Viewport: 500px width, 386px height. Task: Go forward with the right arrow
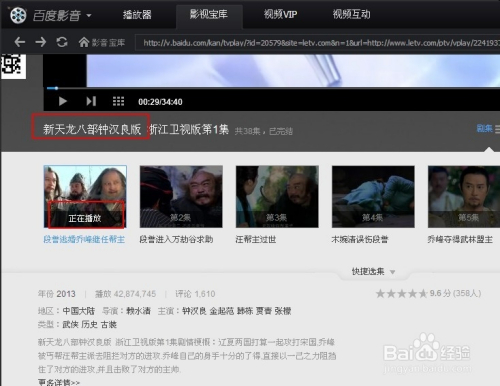(x=41, y=42)
